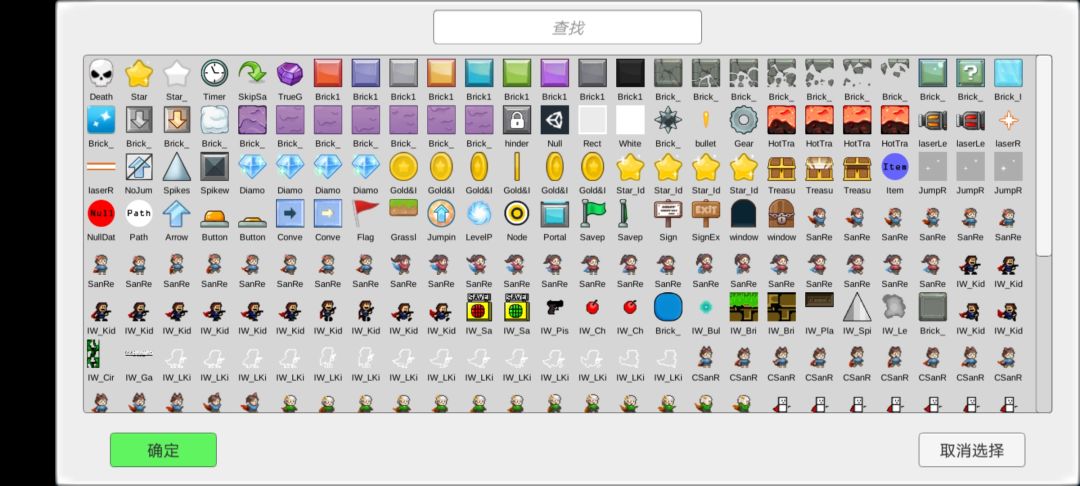Choose the IW_Pla platform item
Image resolution: width=1080 pixels, height=486 pixels.
pyautogui.click(x=819, y=300)
